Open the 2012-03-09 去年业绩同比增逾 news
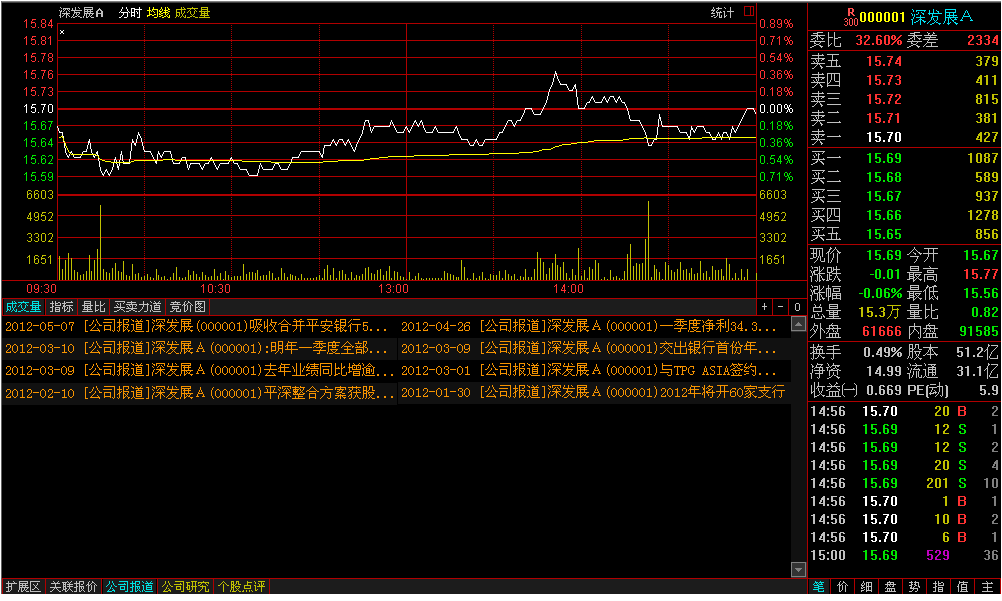The image size is (1002, 601). pyautogui.click(x=199, y=370)
